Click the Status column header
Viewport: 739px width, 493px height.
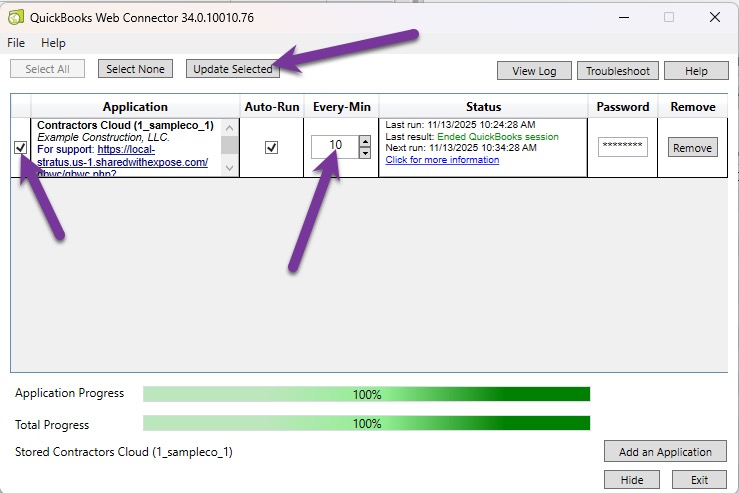pos(484,107)
